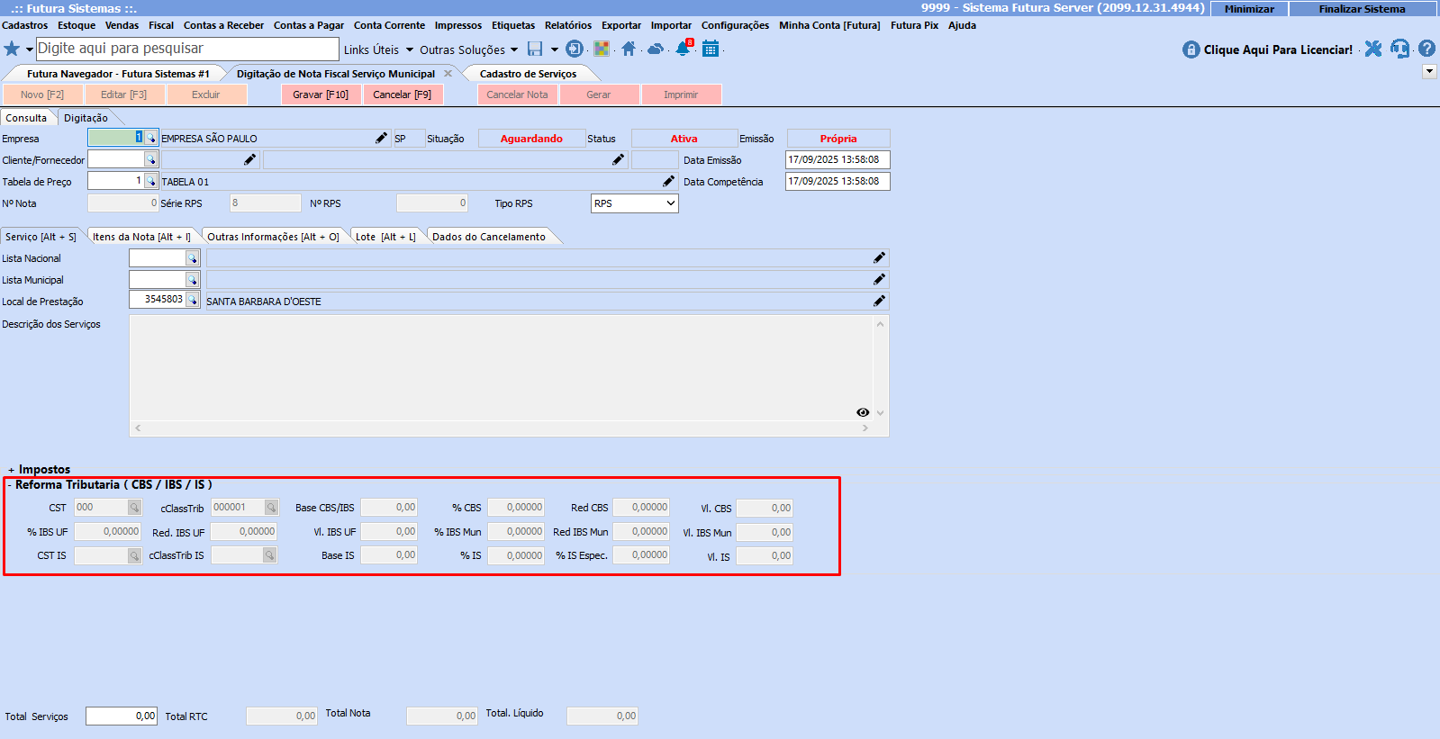Go to the home icon

tap(628, 49)
